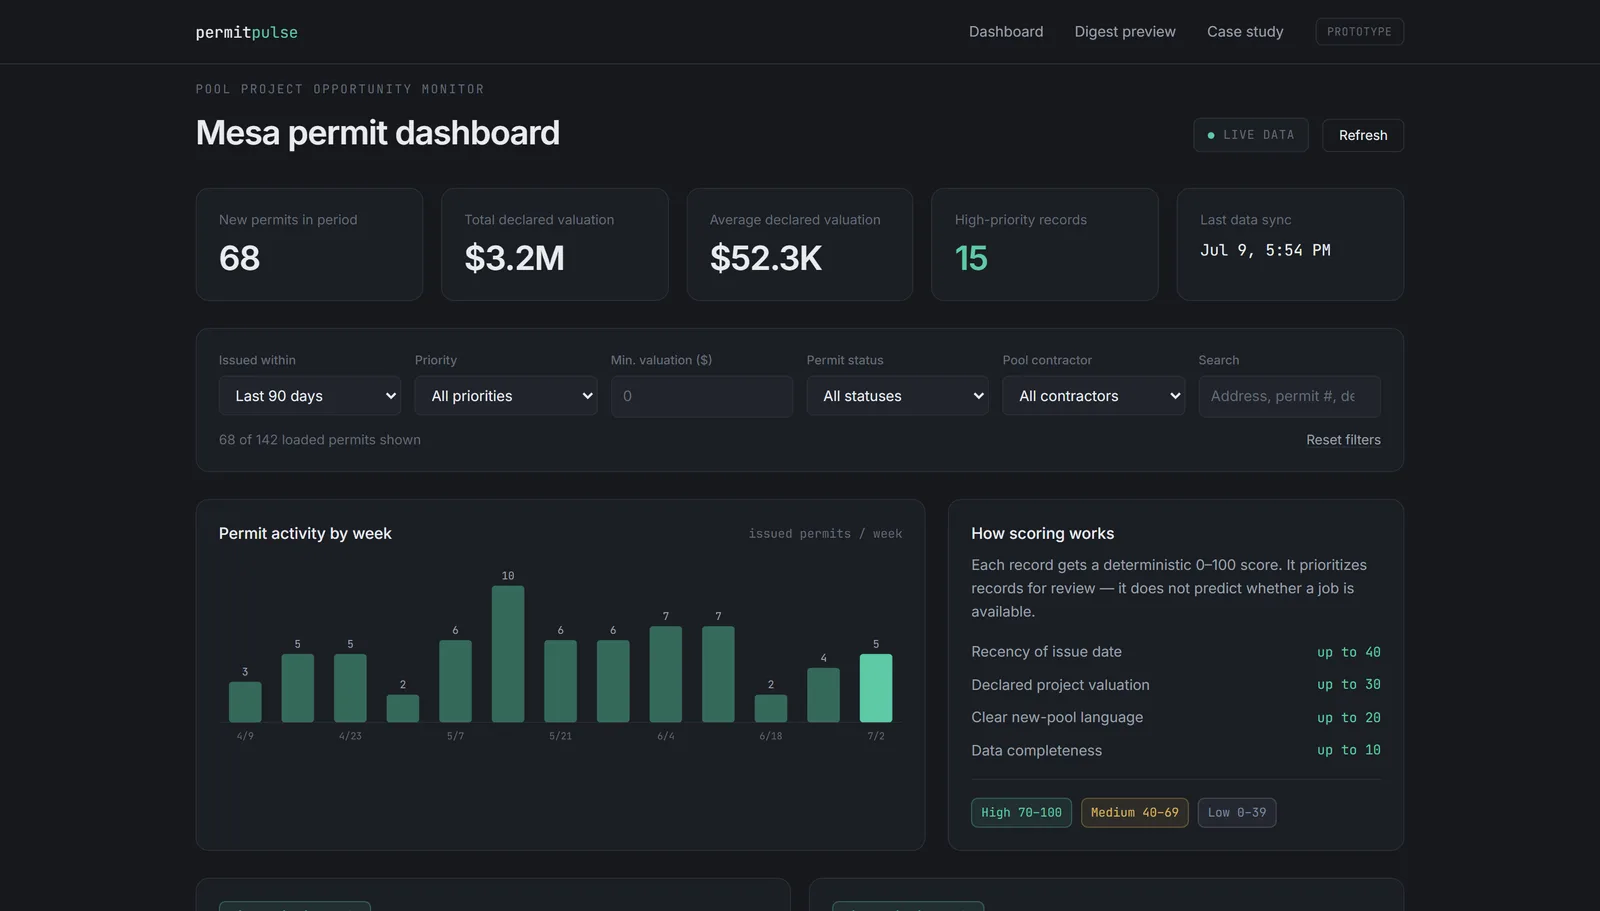Click the bar with value 10
This screenshot has width=1600, height=911.
point(508,654)
